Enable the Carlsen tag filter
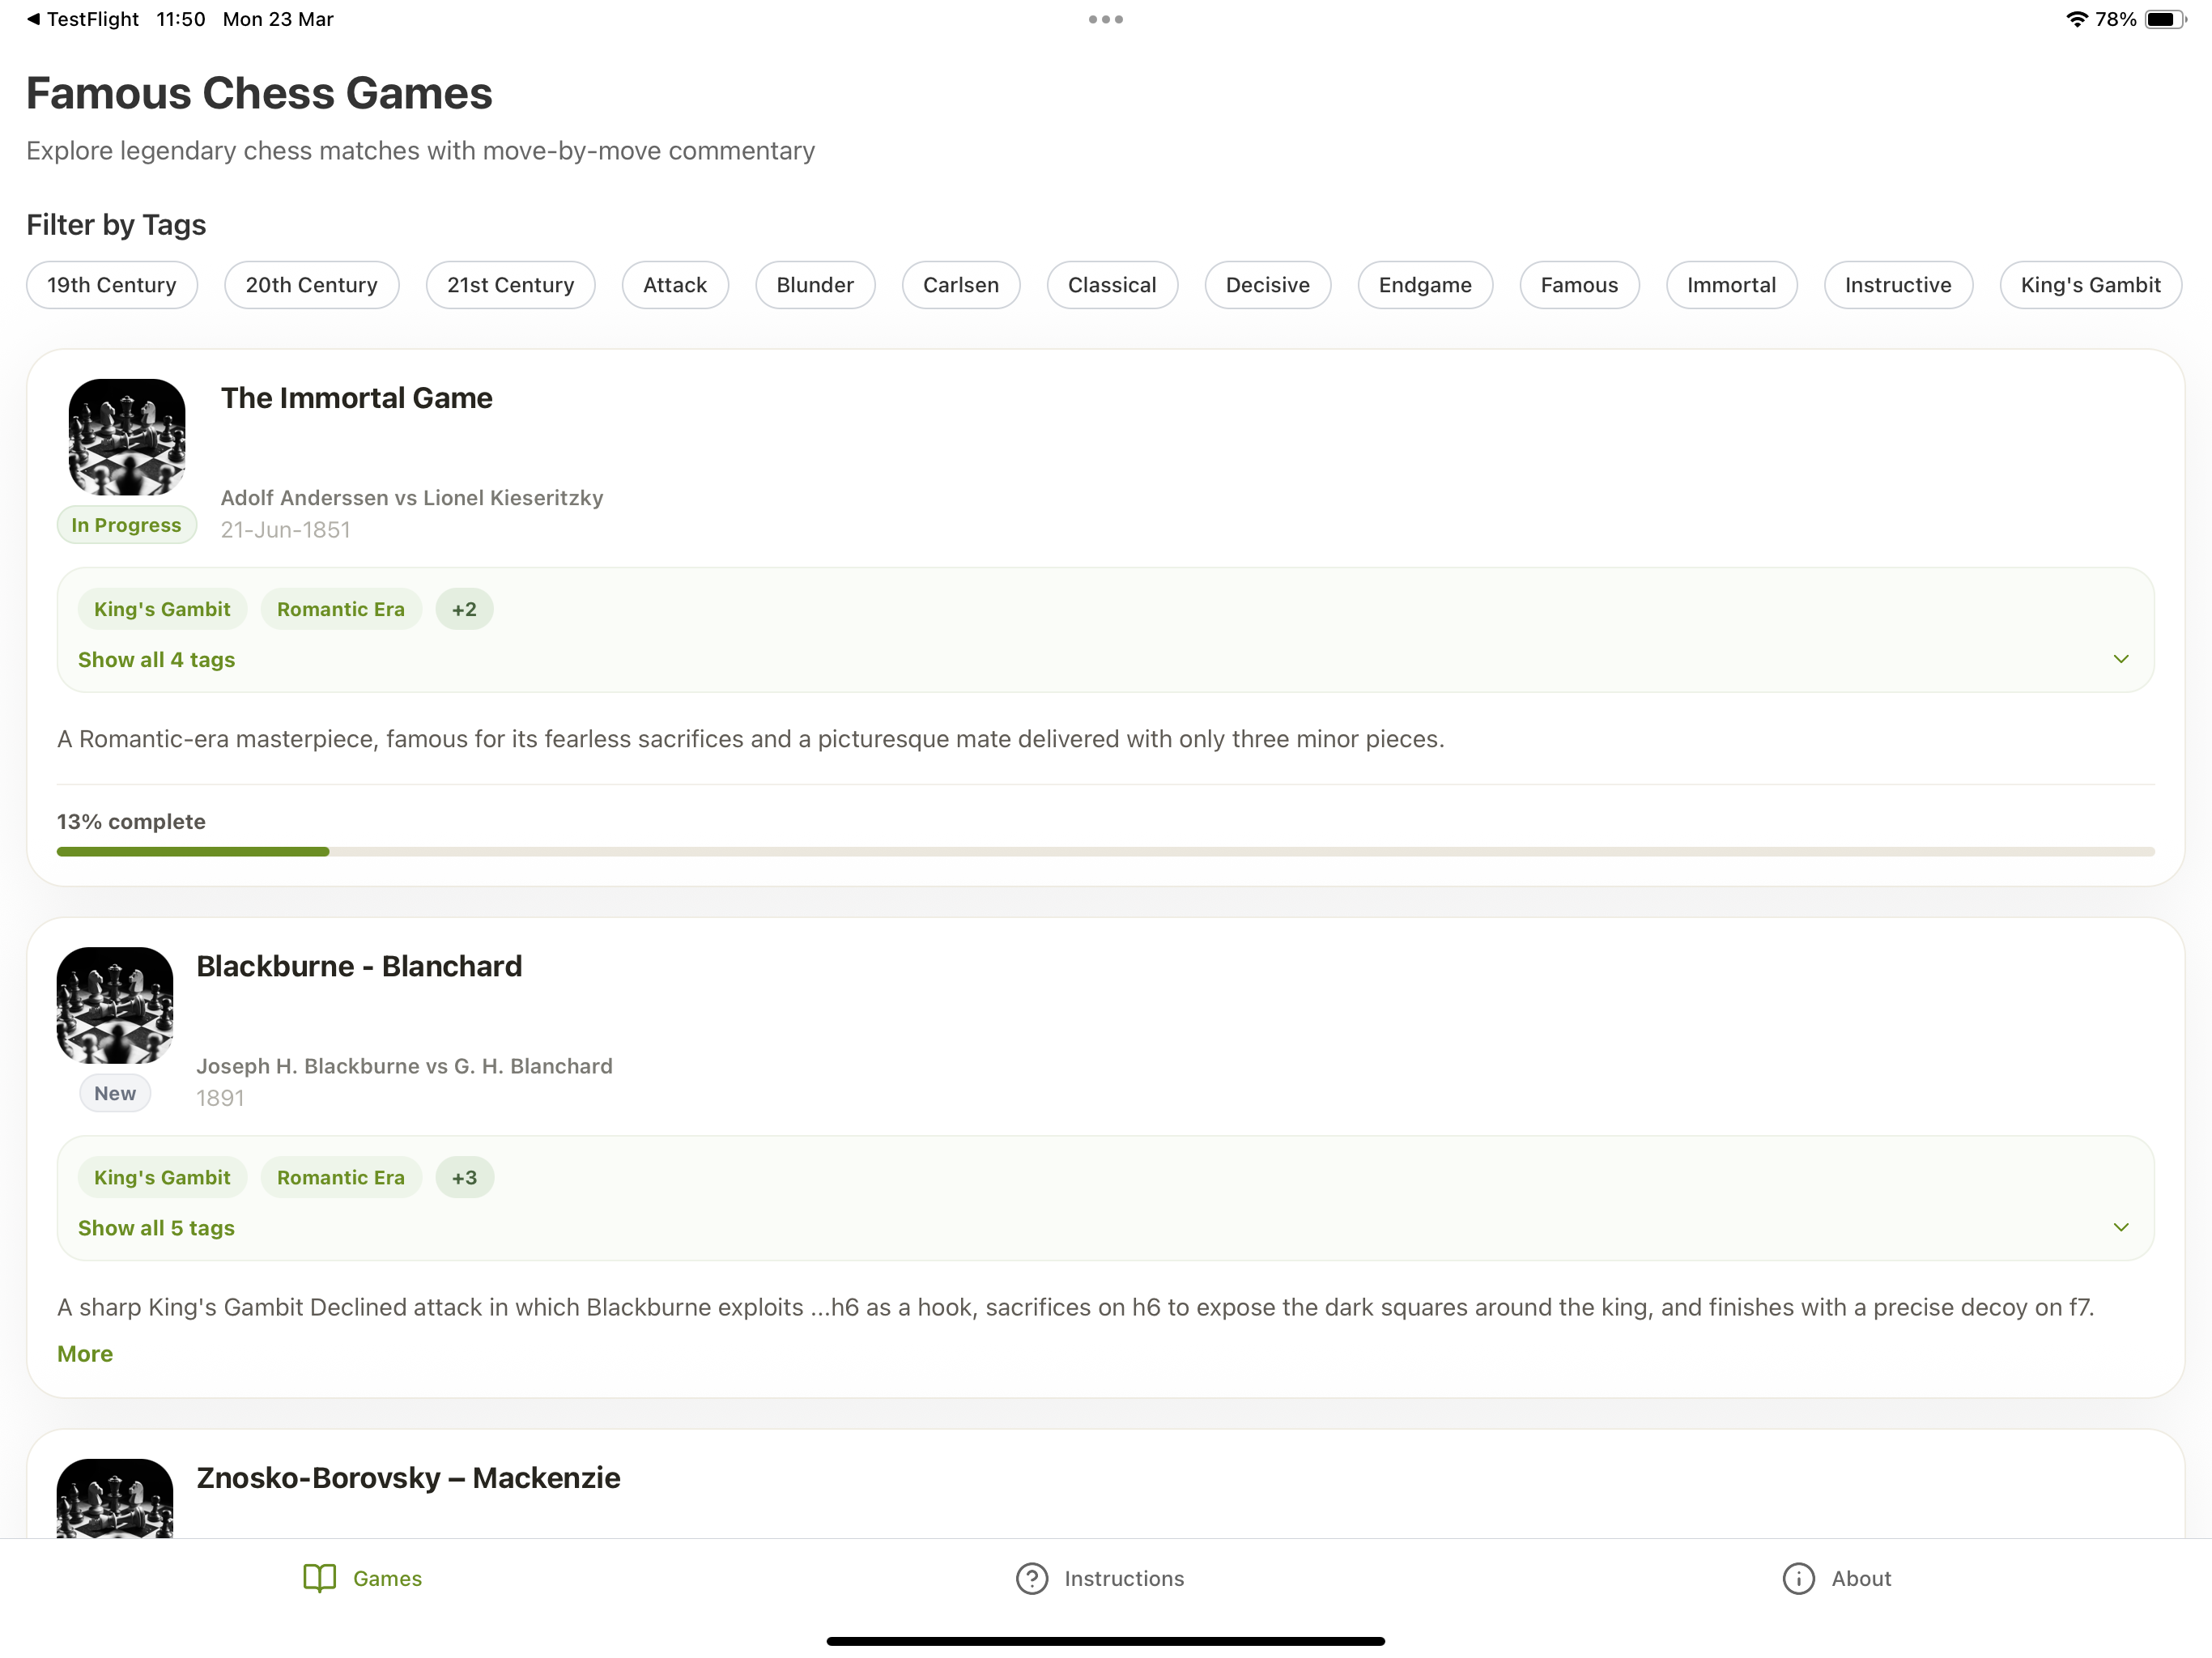The height and width of the screenshot is (1658, 2212). (961, 285)
